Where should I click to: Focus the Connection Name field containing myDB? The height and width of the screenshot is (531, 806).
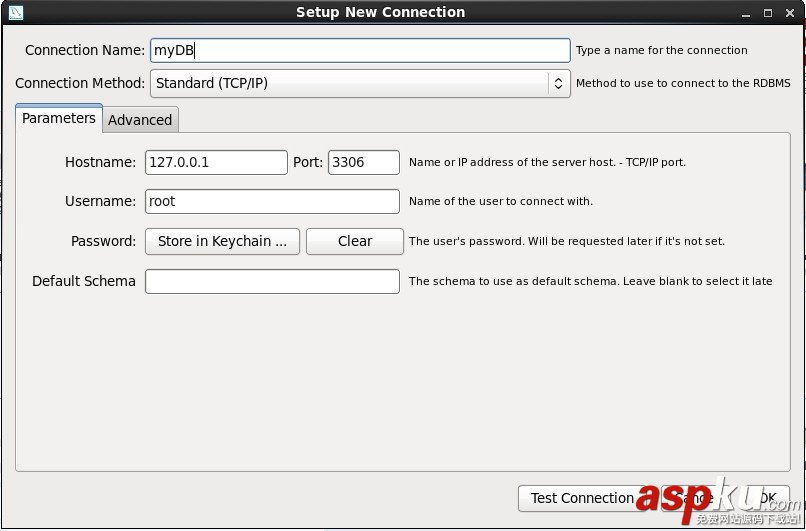(360, 50)
